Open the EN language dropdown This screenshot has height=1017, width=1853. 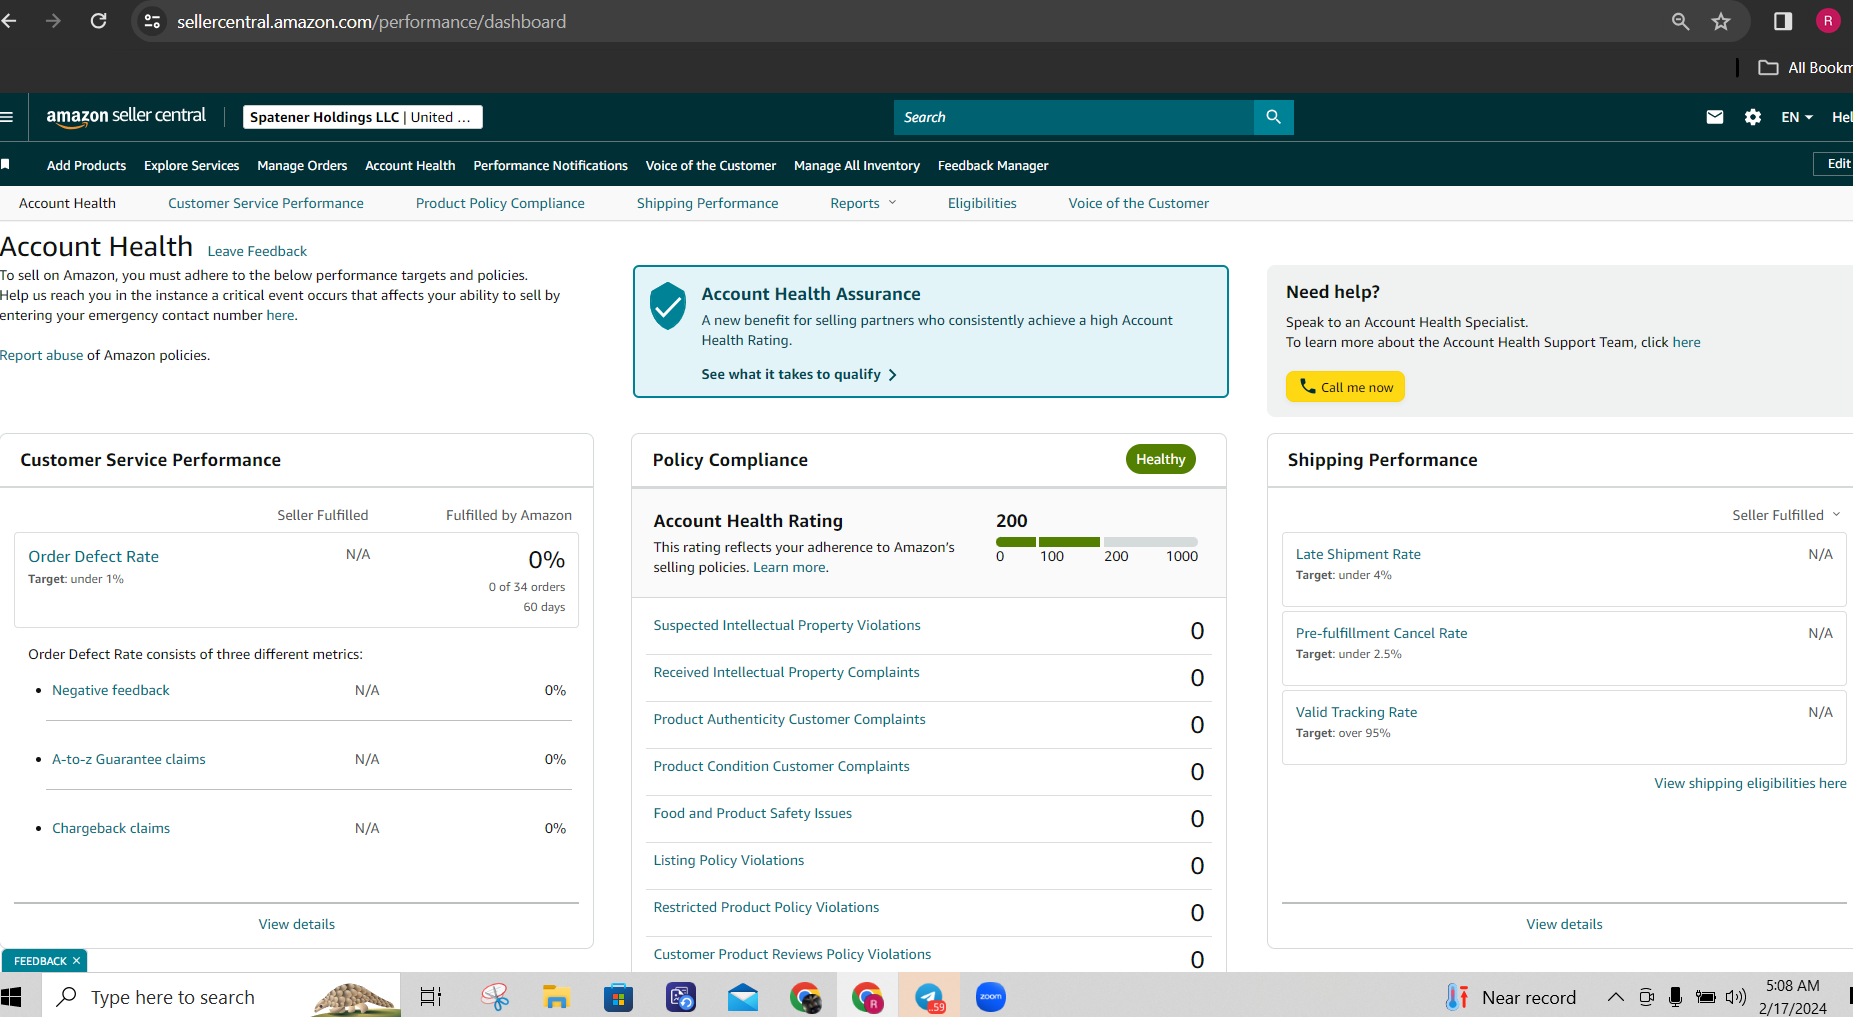click(x=1797, y=117)
